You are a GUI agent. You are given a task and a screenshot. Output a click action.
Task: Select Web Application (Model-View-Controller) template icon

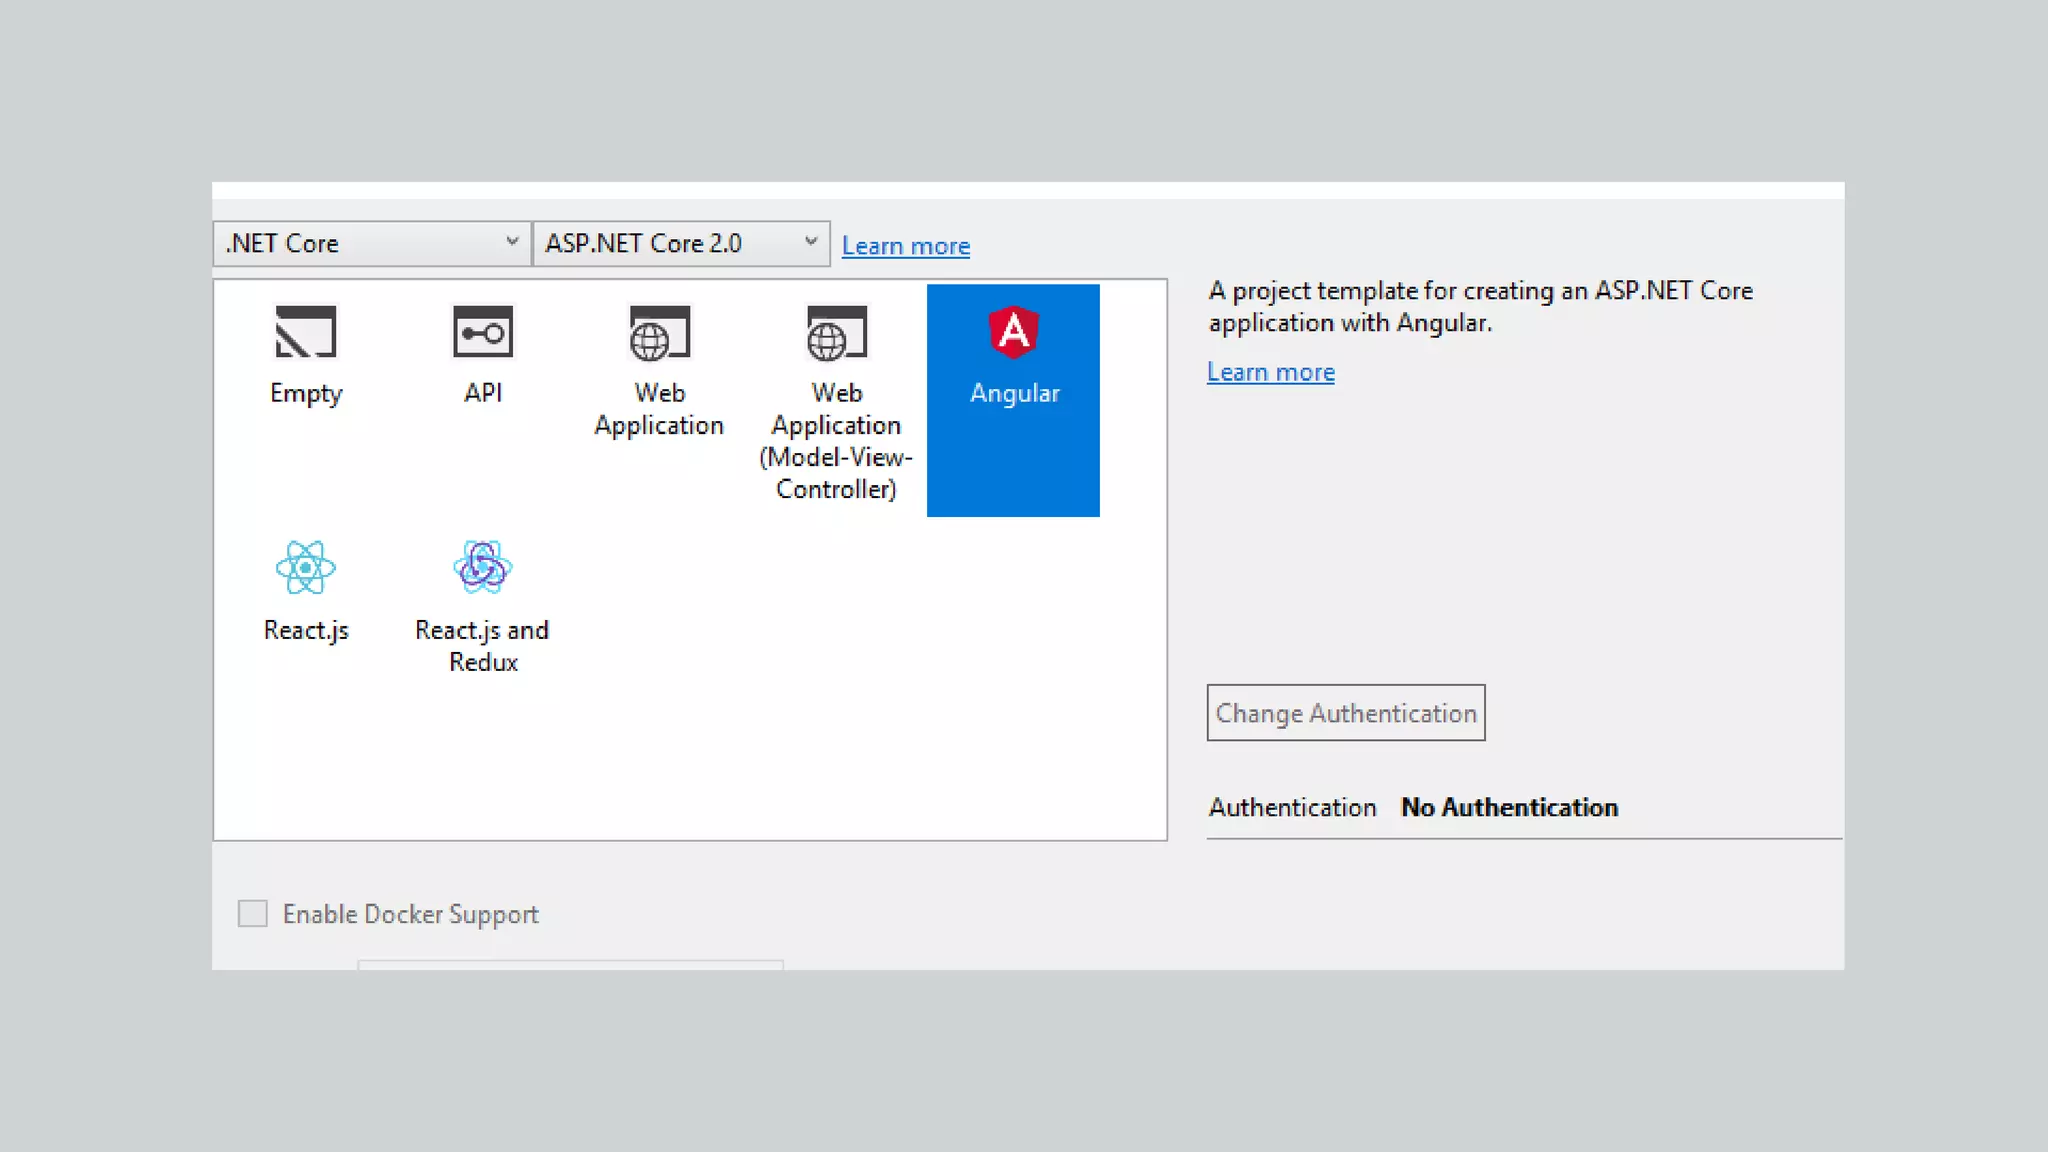(x=837, y=332)
